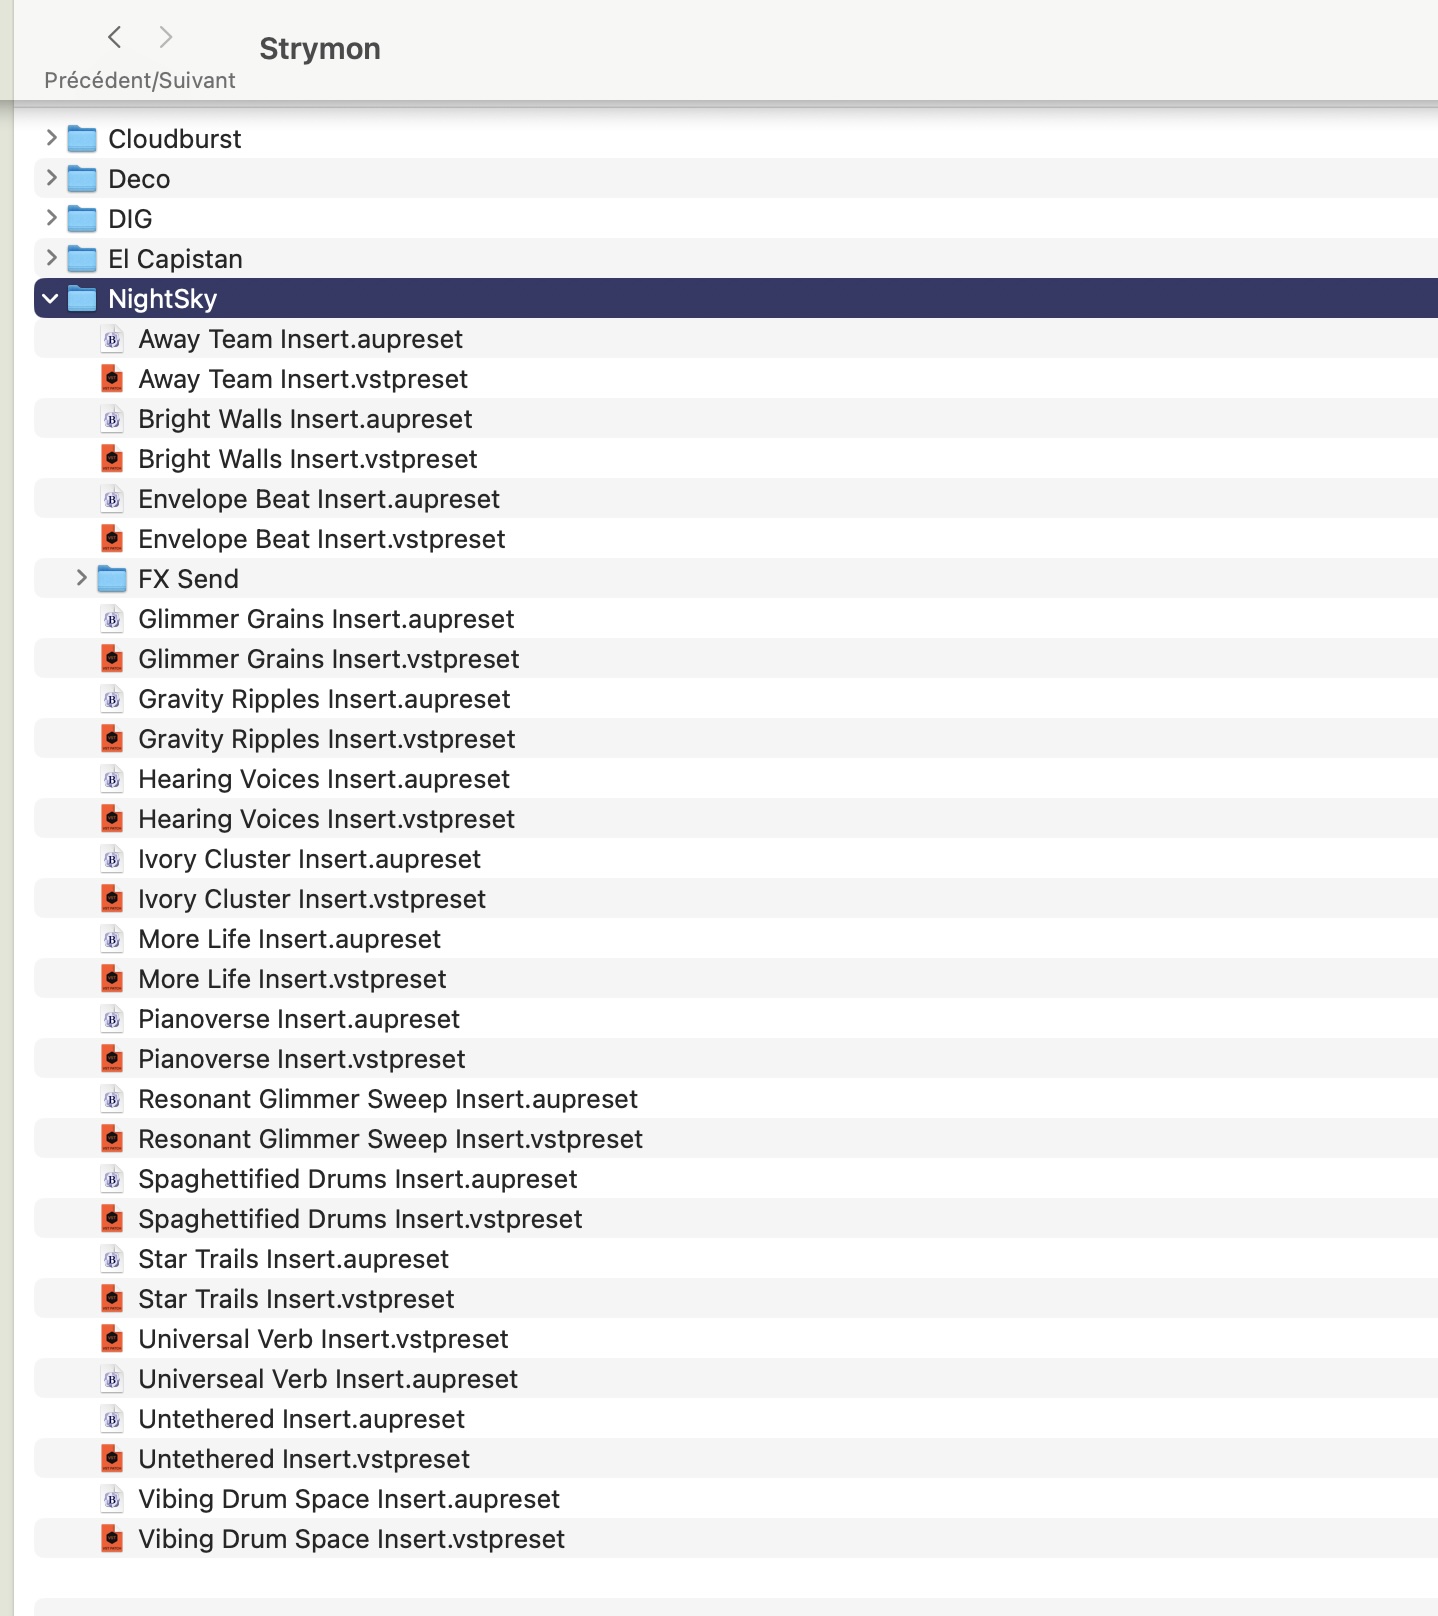Viewport: 1438px width, 1616px height.
Task: Select 'Bright Walls Insert.vstpreset' file name
Action: tap(308, 459)
